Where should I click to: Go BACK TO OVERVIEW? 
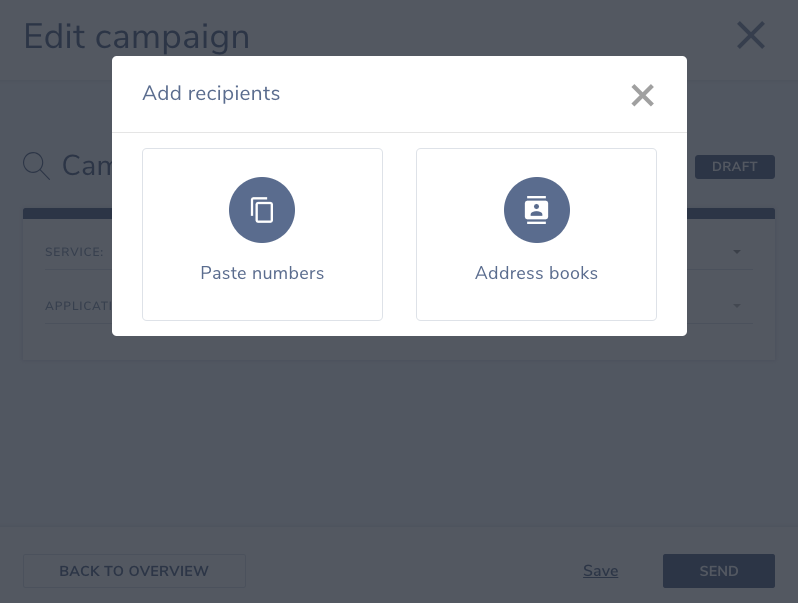coord(134,571)
